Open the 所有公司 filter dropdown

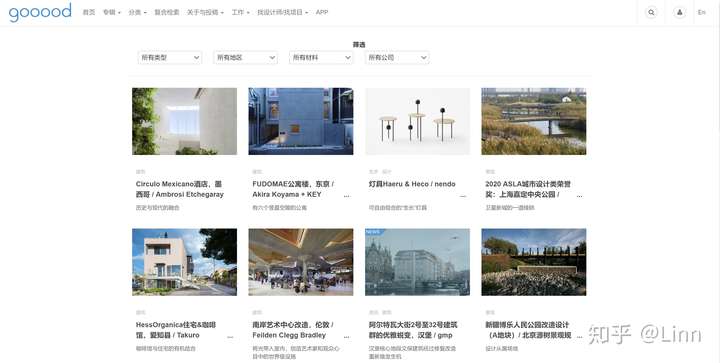coord(397,57)
